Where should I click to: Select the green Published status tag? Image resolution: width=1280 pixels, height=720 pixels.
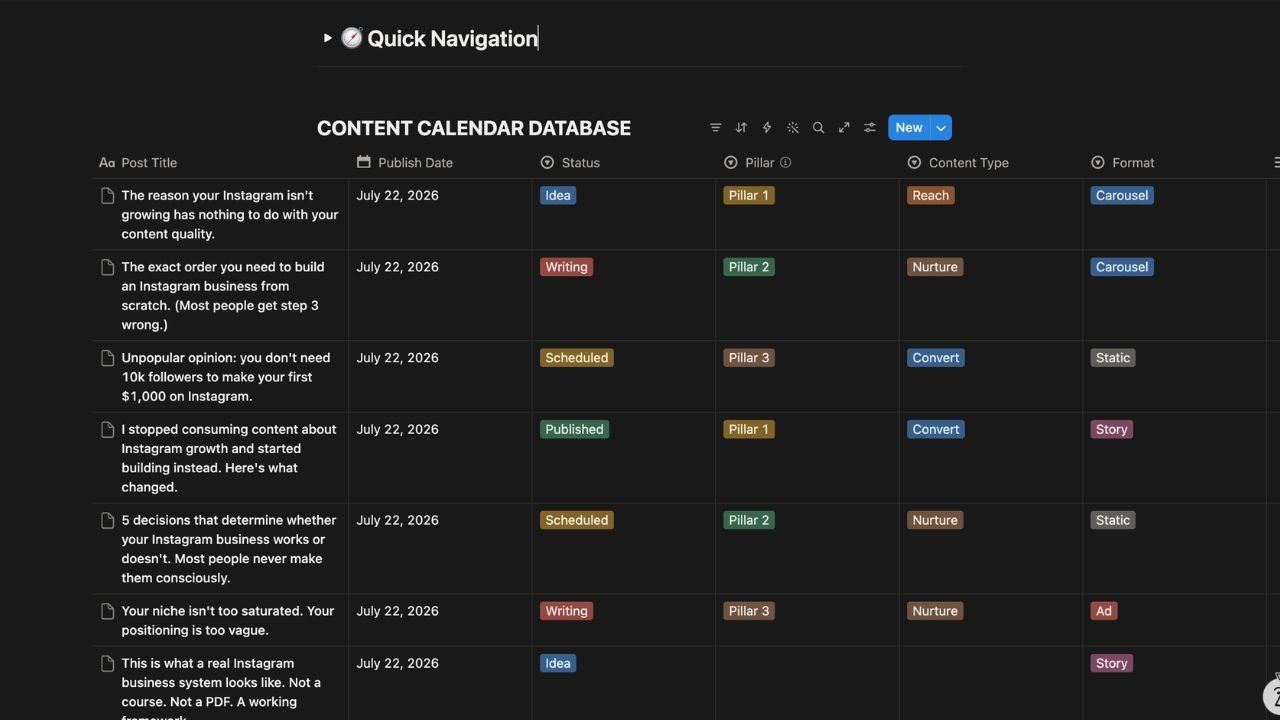[x=574, y=429]
